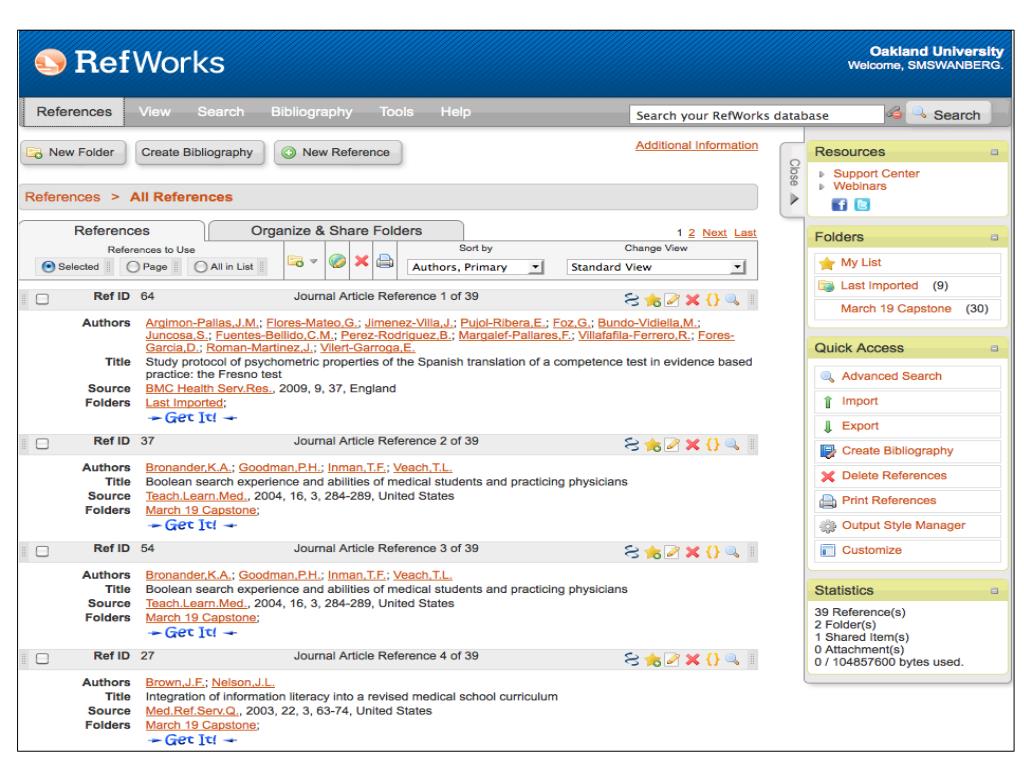Click the cite braces icon for Ref ID 37
The height and width of the screenshot is (768, 1024).
pos(712,444)
